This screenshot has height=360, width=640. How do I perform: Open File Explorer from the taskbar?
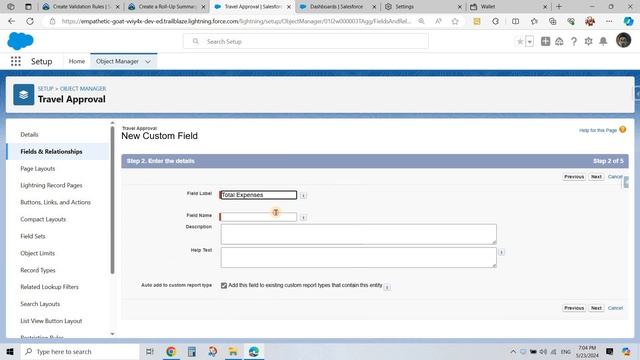(233, 351)
